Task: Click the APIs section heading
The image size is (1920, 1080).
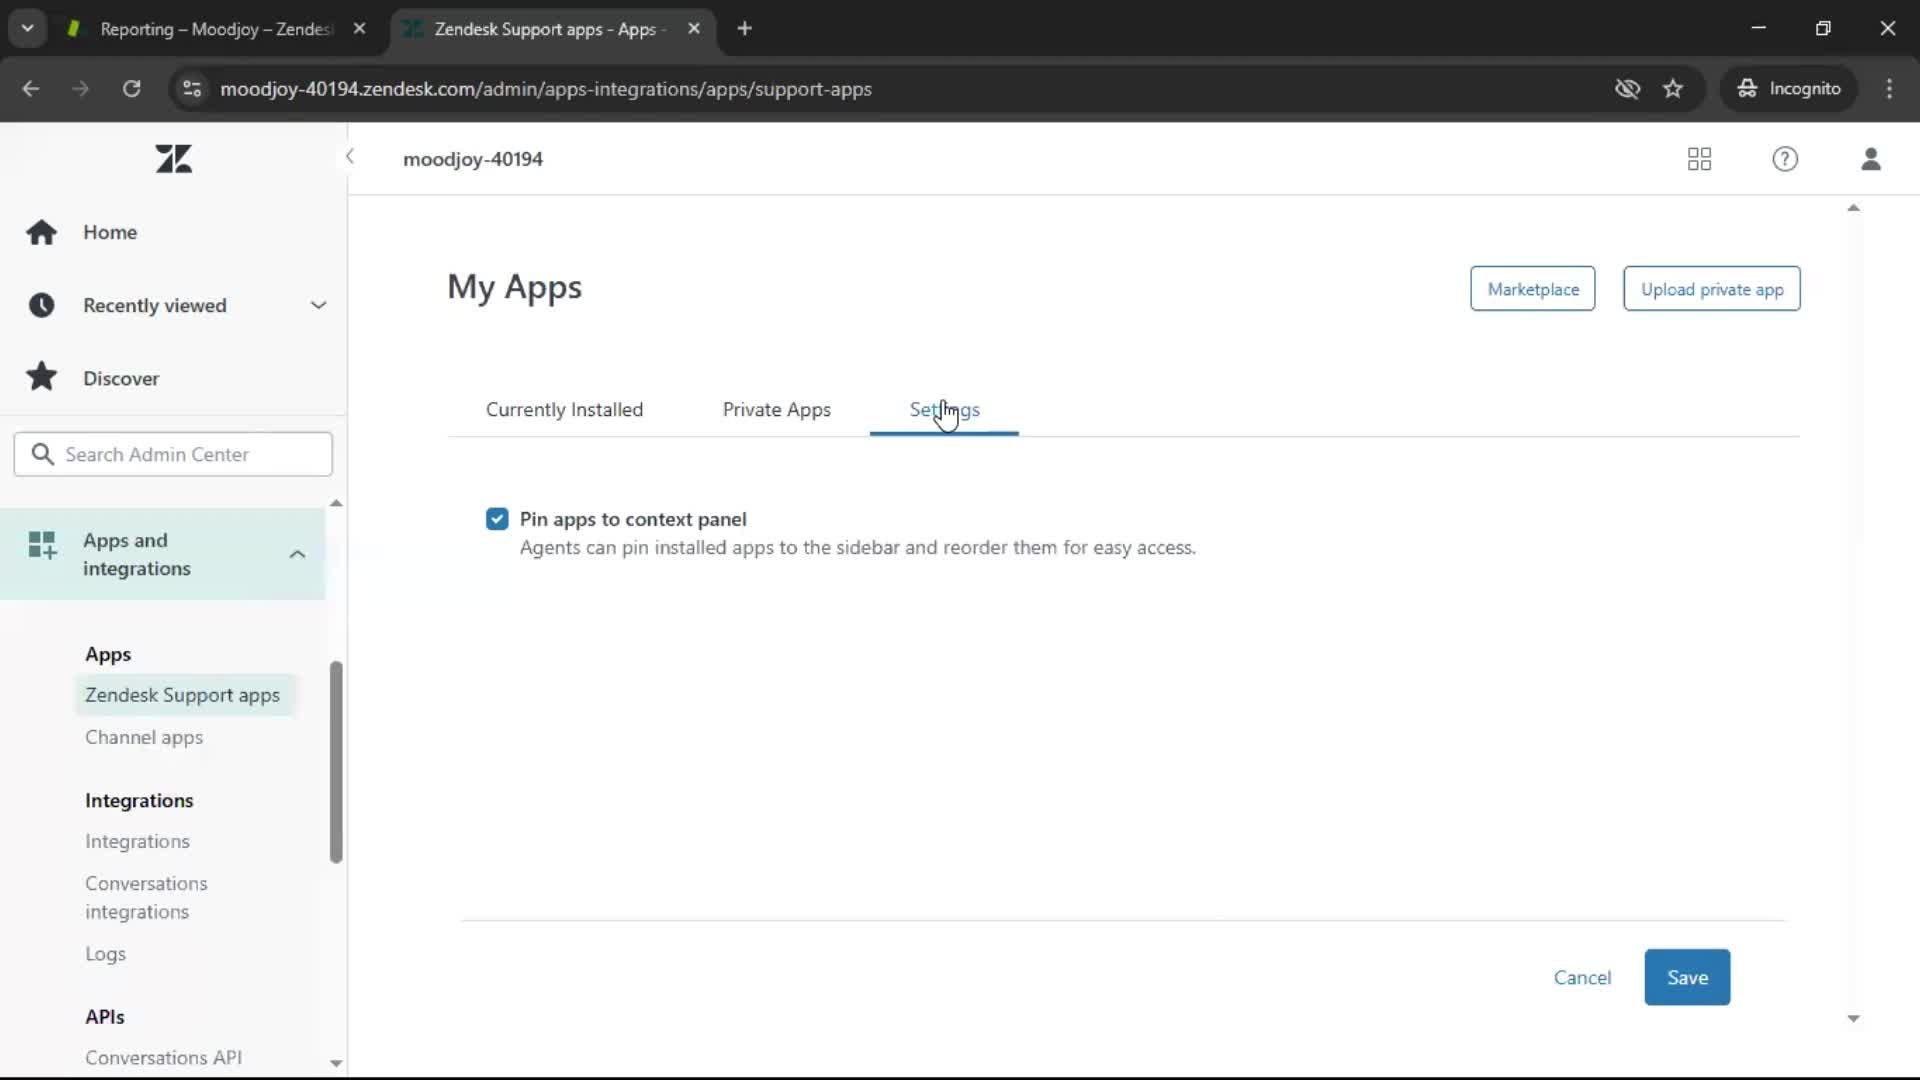Action: [x=105, y=1016]
